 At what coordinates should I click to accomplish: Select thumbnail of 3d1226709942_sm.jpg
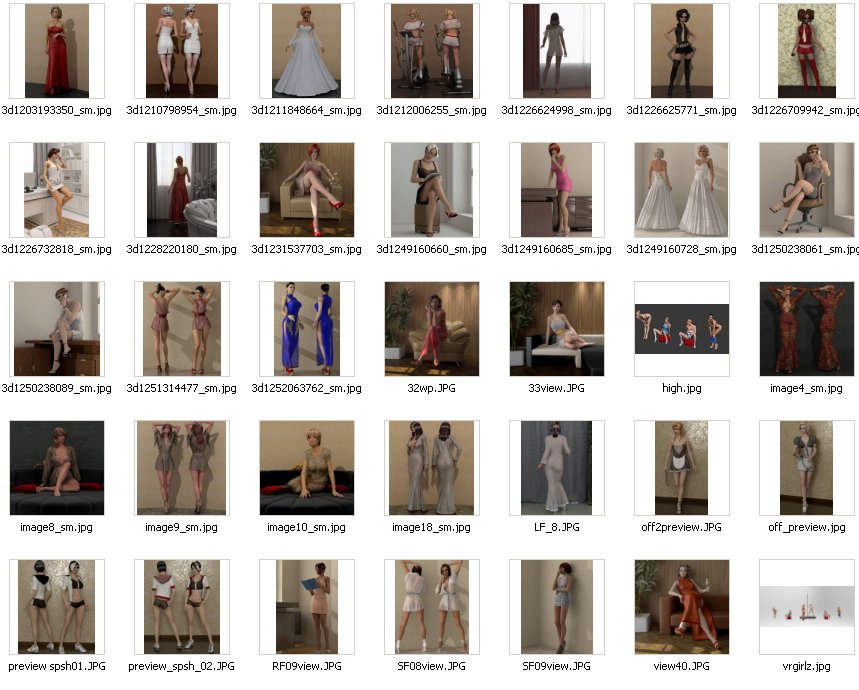tap(806, 51)
